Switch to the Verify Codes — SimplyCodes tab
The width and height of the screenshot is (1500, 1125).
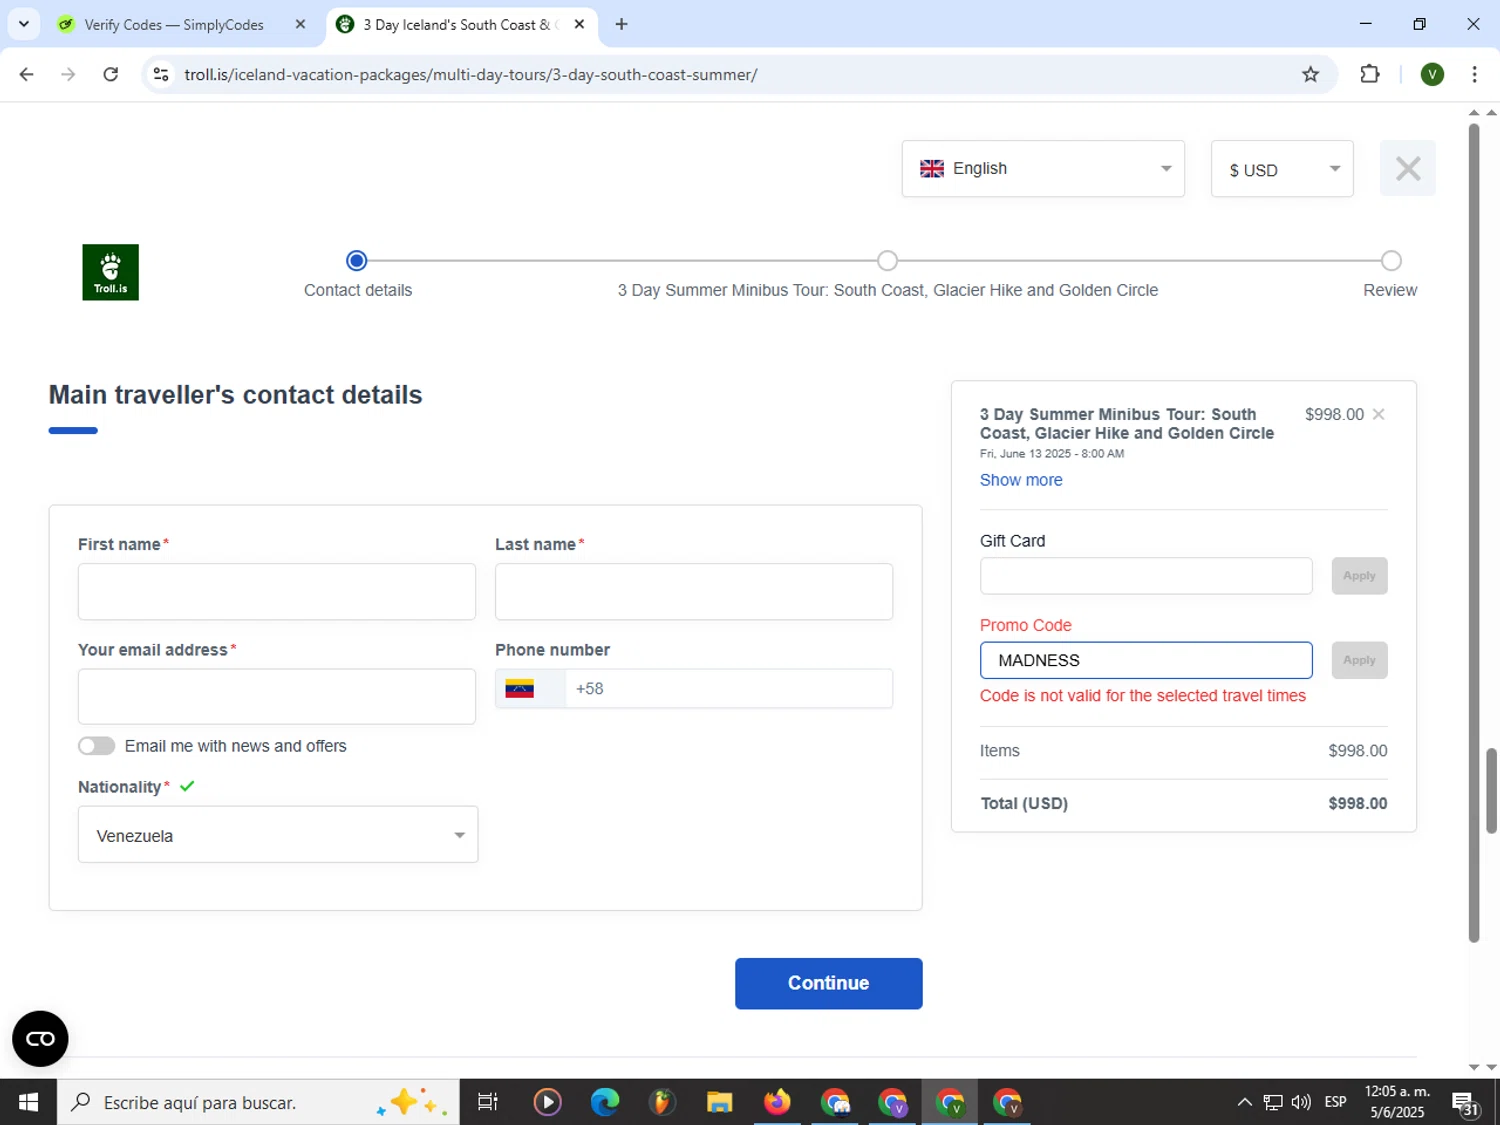(175, 24)
